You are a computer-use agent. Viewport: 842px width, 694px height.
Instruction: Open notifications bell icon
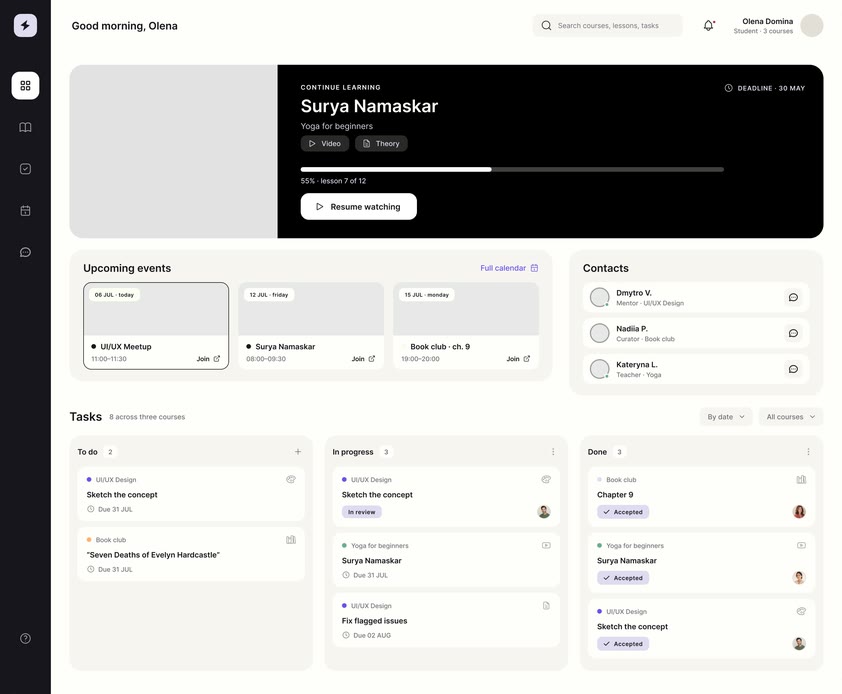[709, 25]
